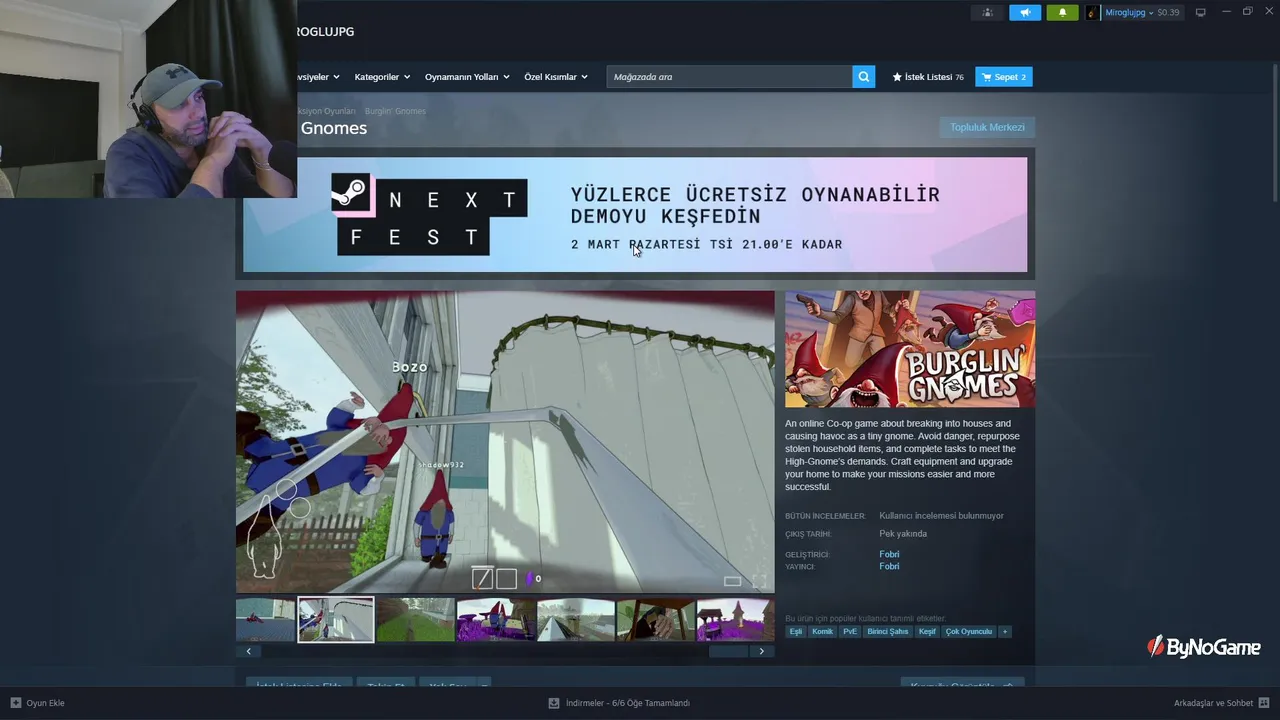Click the magnifier search button
Image resolution: width=1280 pixels, height=720 pixels.
tap(863, 76)
